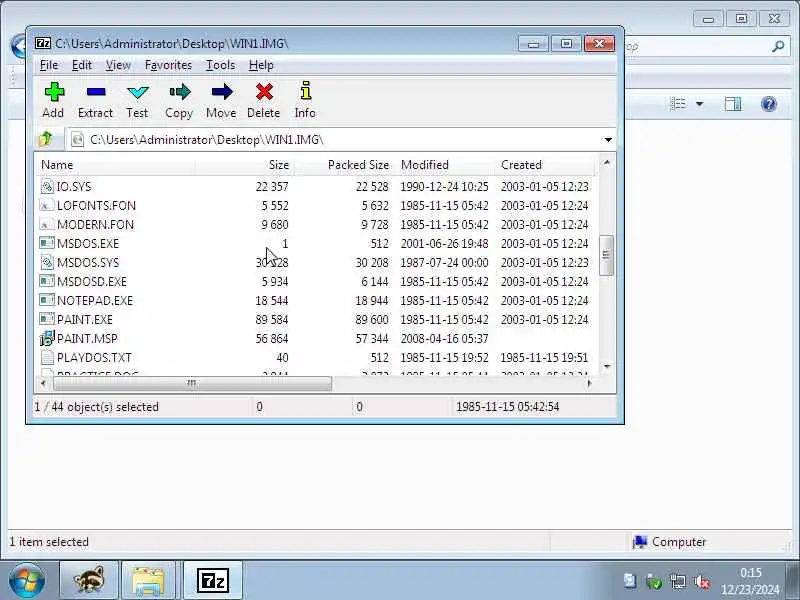Click the PLAYDOS.TXT file name
Image resolution: width=800 pixels, height=600 pixels.
94,358
